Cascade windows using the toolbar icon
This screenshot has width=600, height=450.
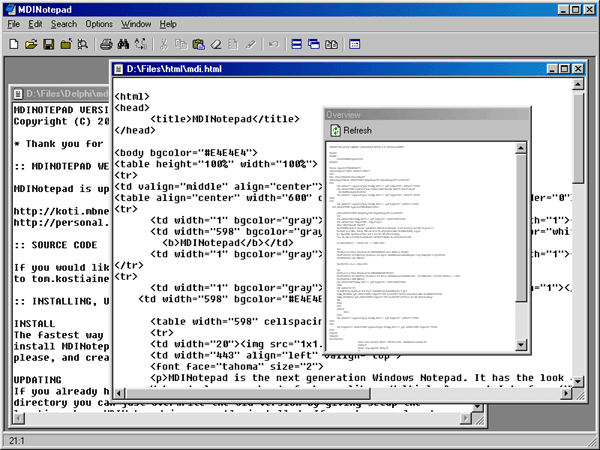pyautogui.click(x=314, y=44)
